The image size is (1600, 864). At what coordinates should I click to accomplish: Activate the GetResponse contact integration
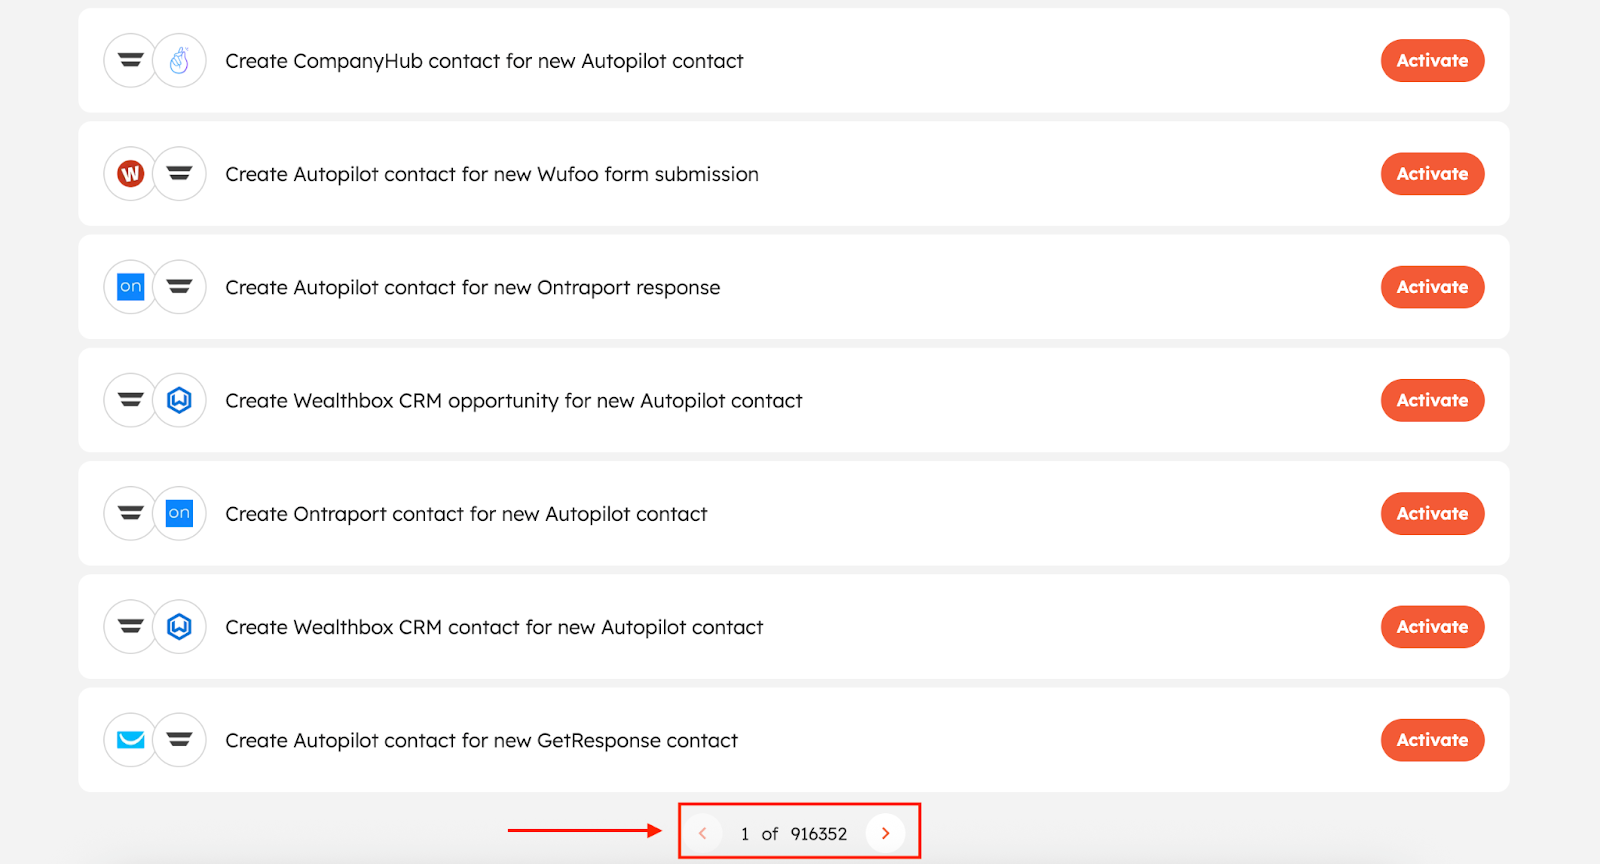click(1431, 740)
